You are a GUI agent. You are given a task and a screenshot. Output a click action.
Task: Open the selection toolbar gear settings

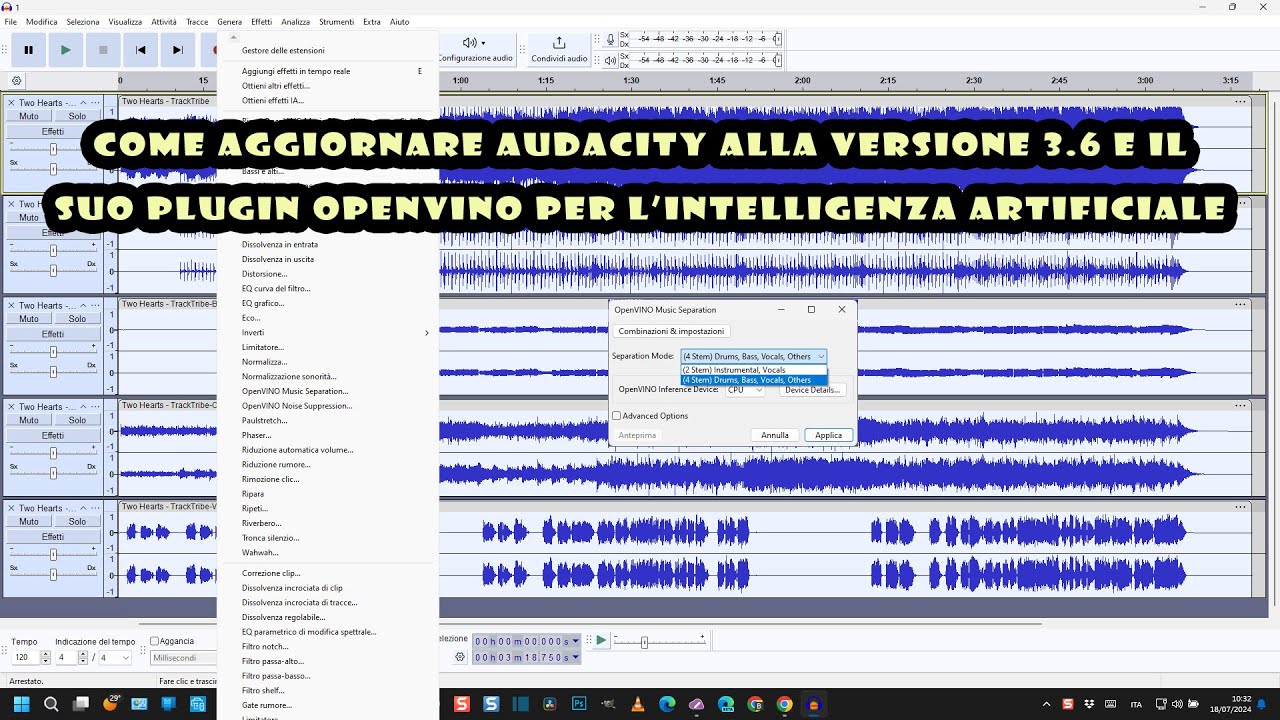pyautogui.click(x=460, y=657)
